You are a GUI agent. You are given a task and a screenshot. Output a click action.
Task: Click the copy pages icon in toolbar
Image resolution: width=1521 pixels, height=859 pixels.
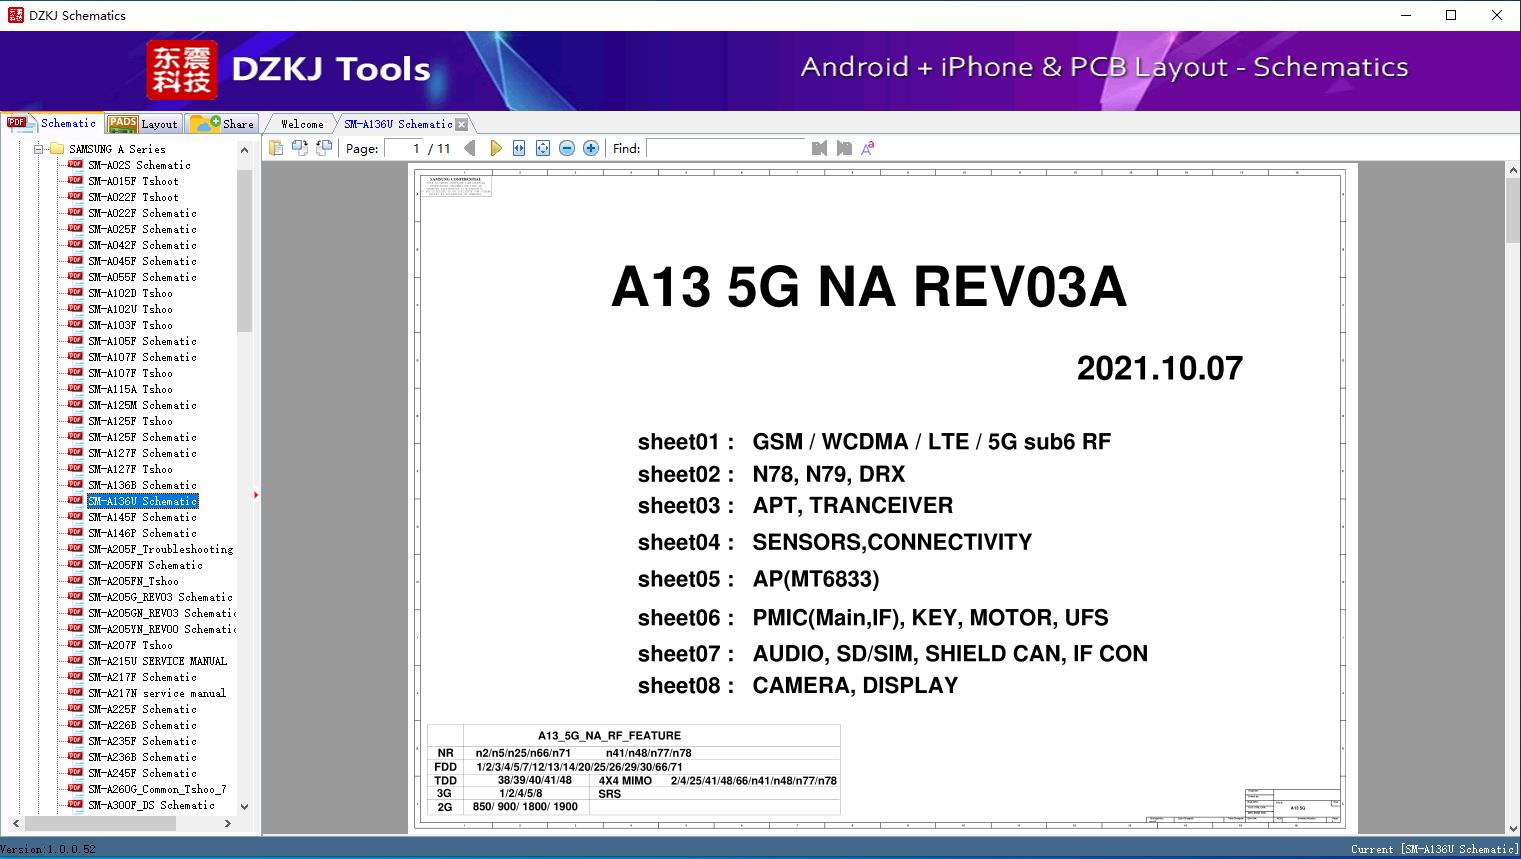276,148
